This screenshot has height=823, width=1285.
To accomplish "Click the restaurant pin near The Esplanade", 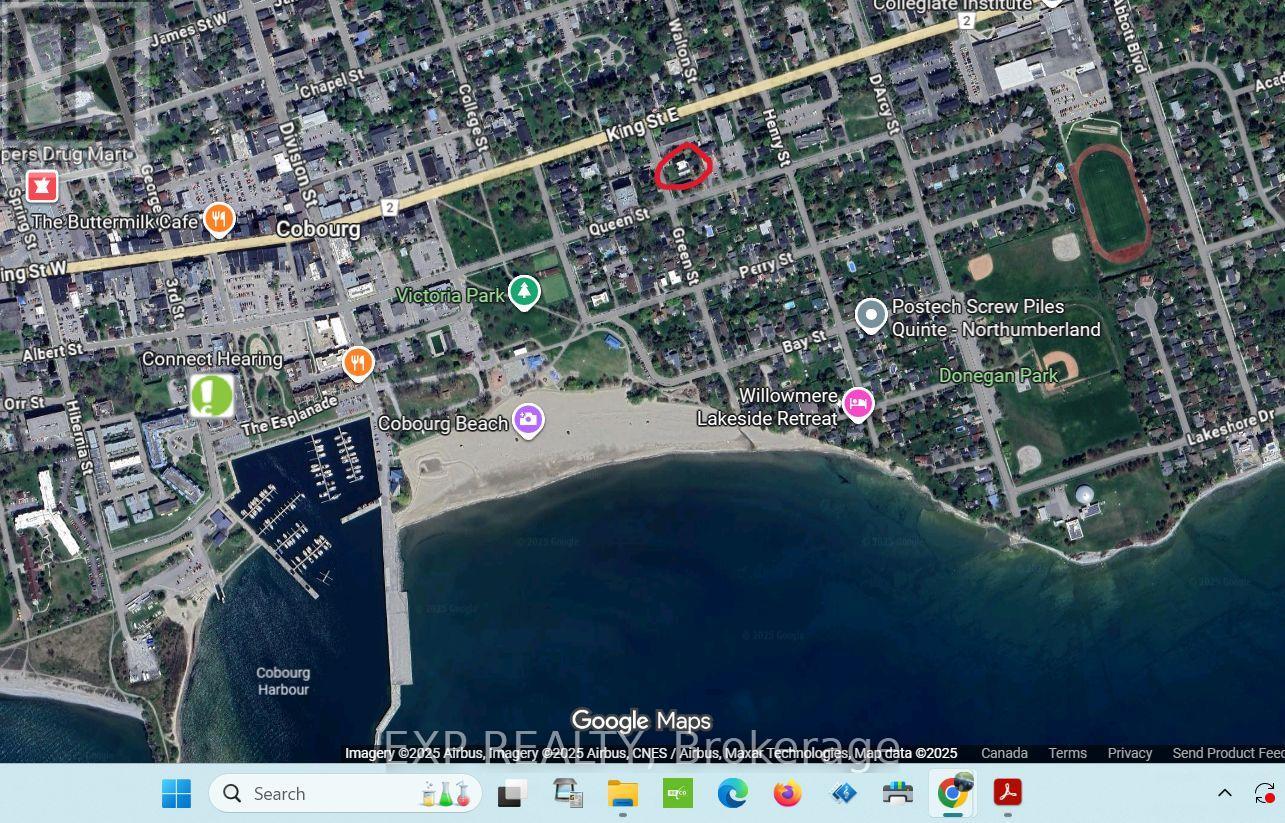I will point(358,363).
